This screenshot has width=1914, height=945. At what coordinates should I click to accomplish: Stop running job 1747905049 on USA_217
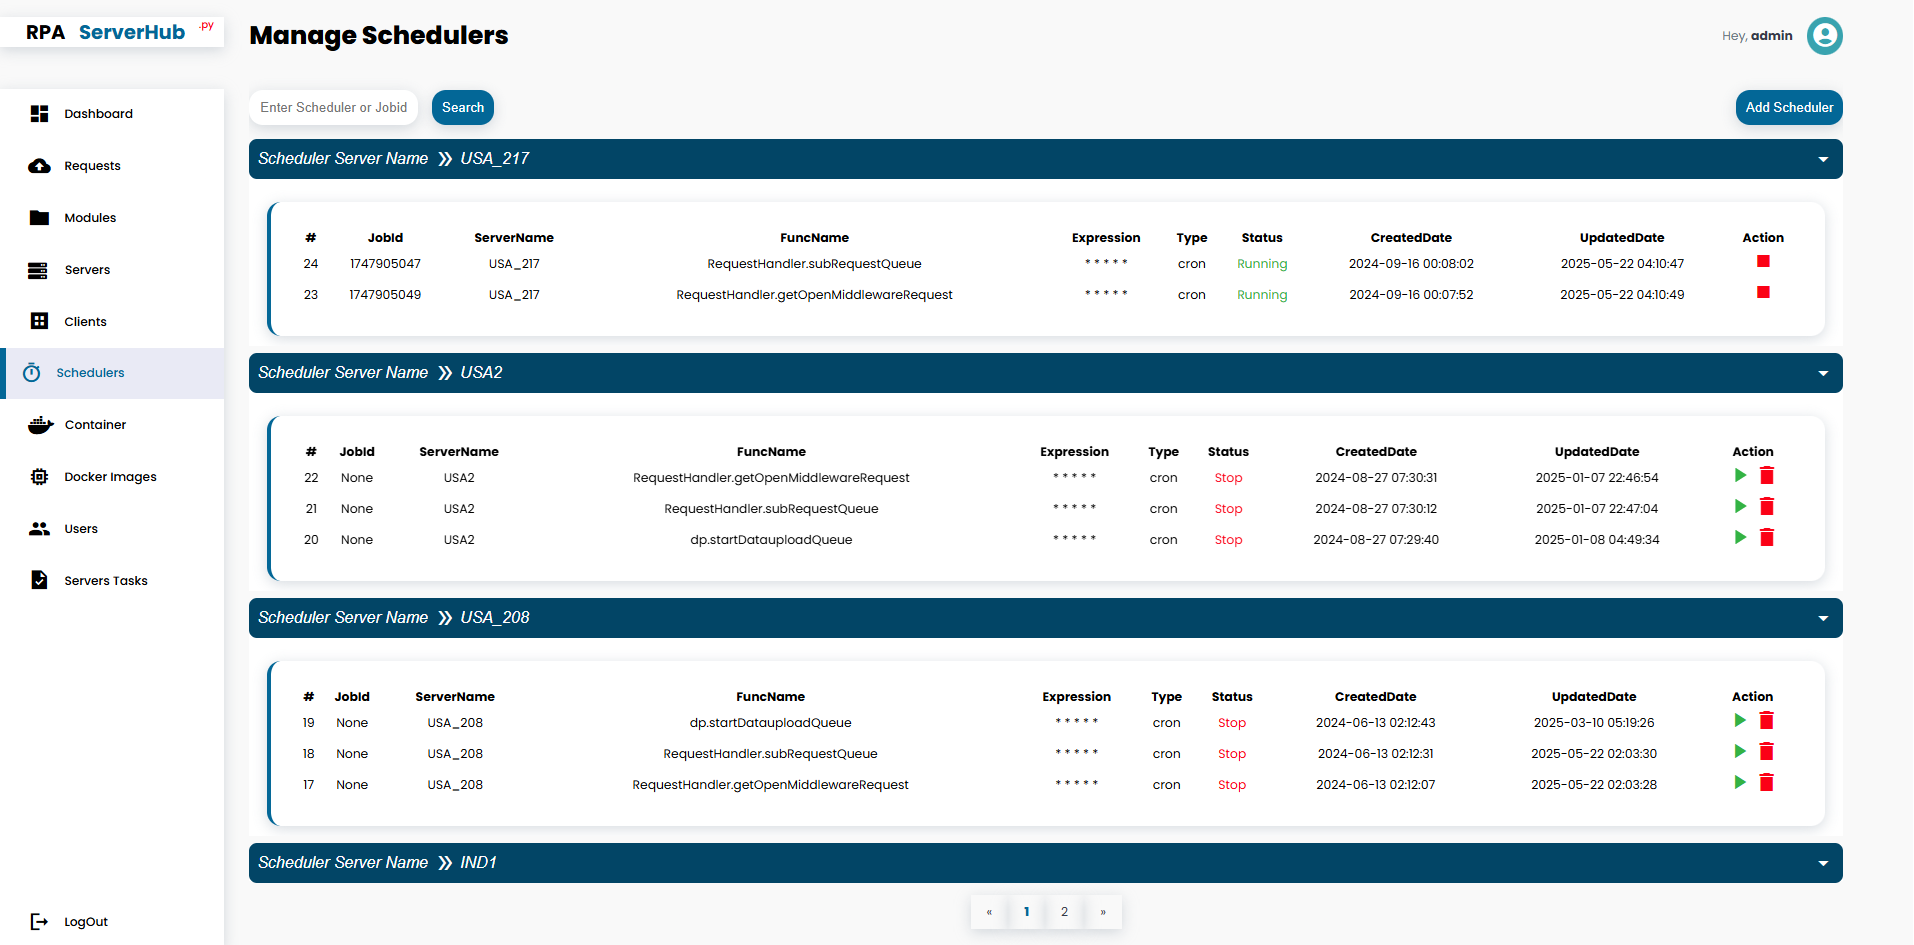click(1763, 293)
